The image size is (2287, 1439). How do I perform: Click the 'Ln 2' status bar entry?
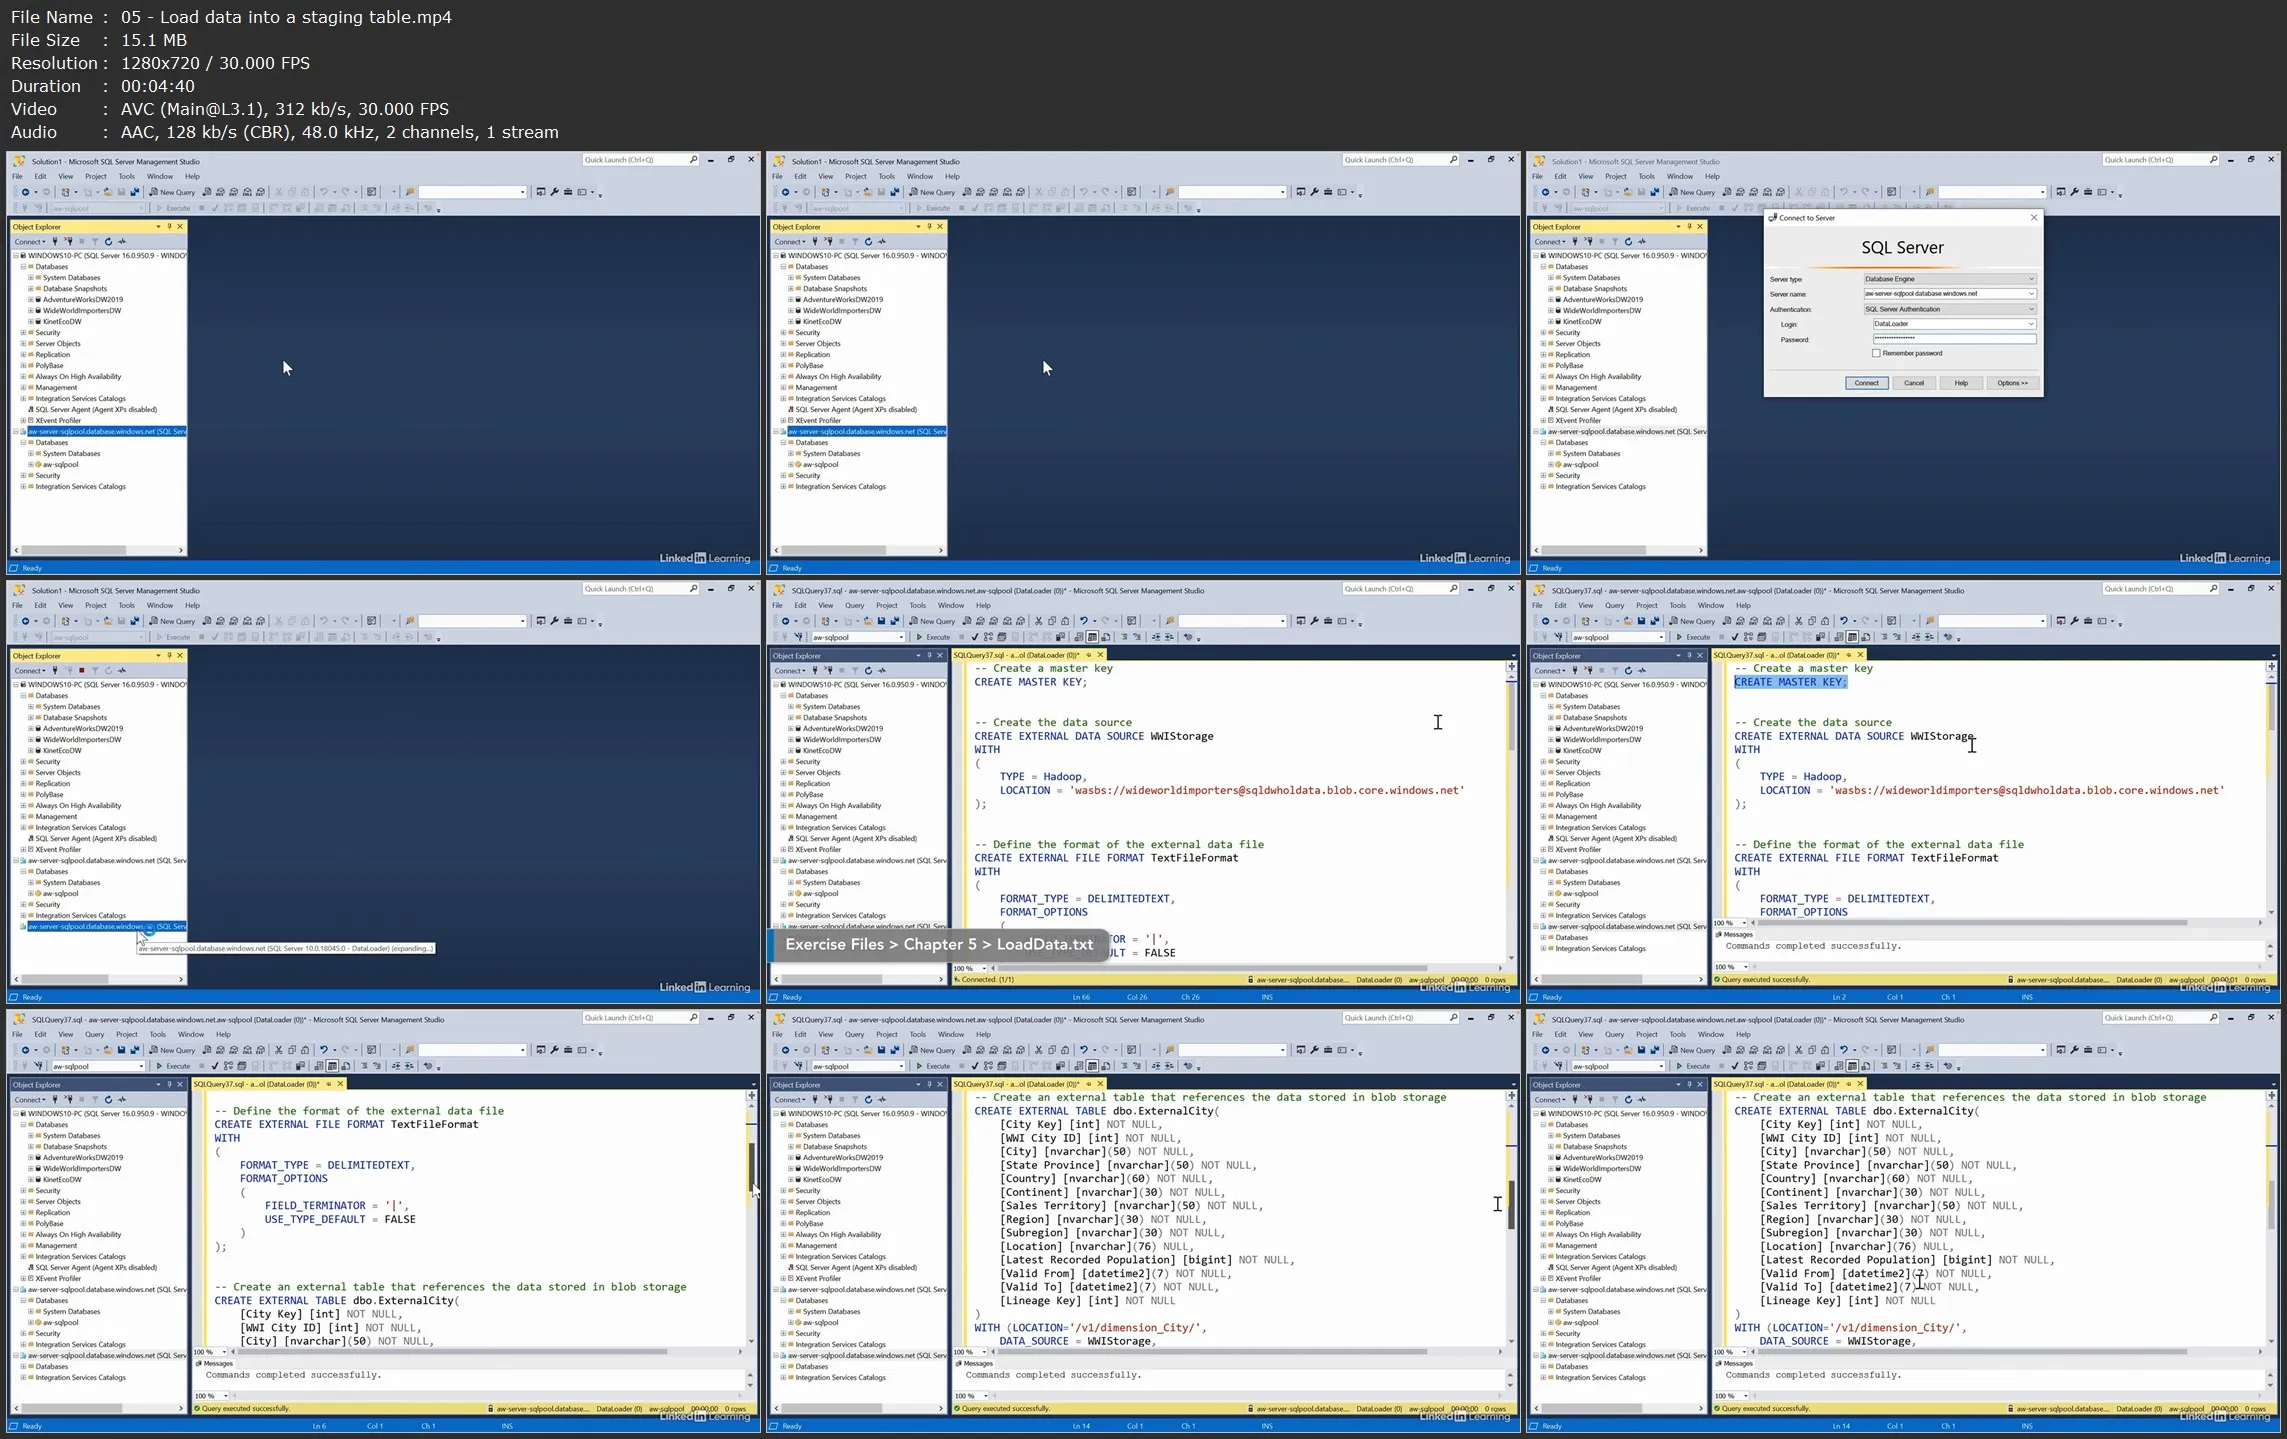1839,997
